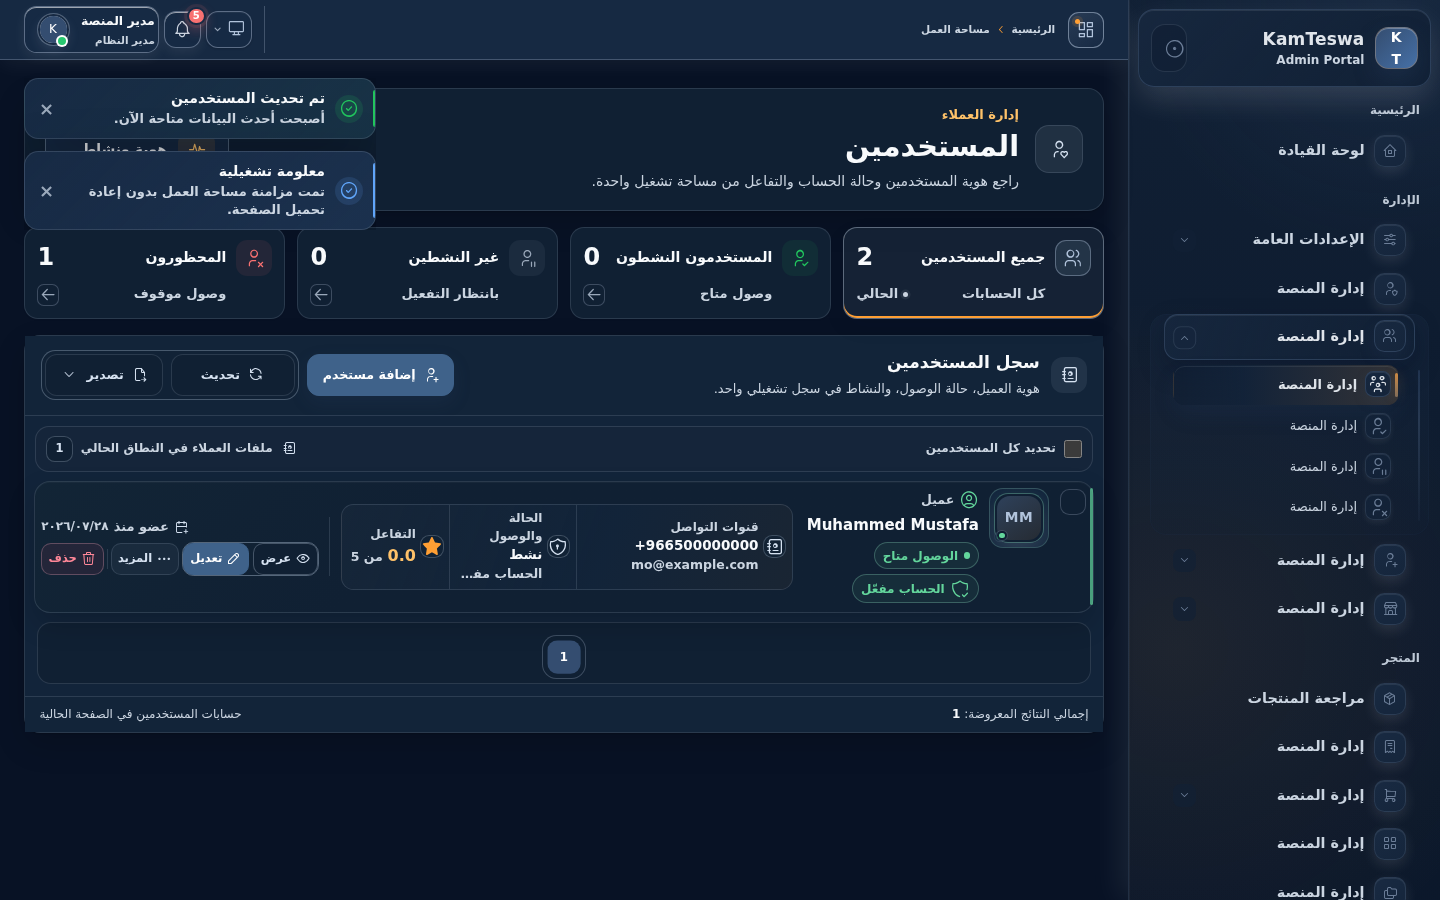
Task: Click the MM user avatar
Action: coord(1019,518)
